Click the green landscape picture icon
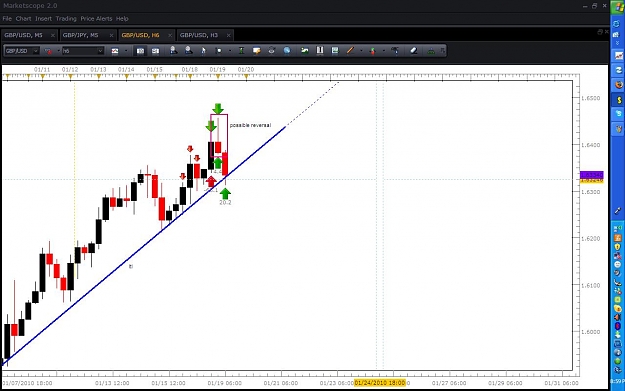 pos(305,51)
